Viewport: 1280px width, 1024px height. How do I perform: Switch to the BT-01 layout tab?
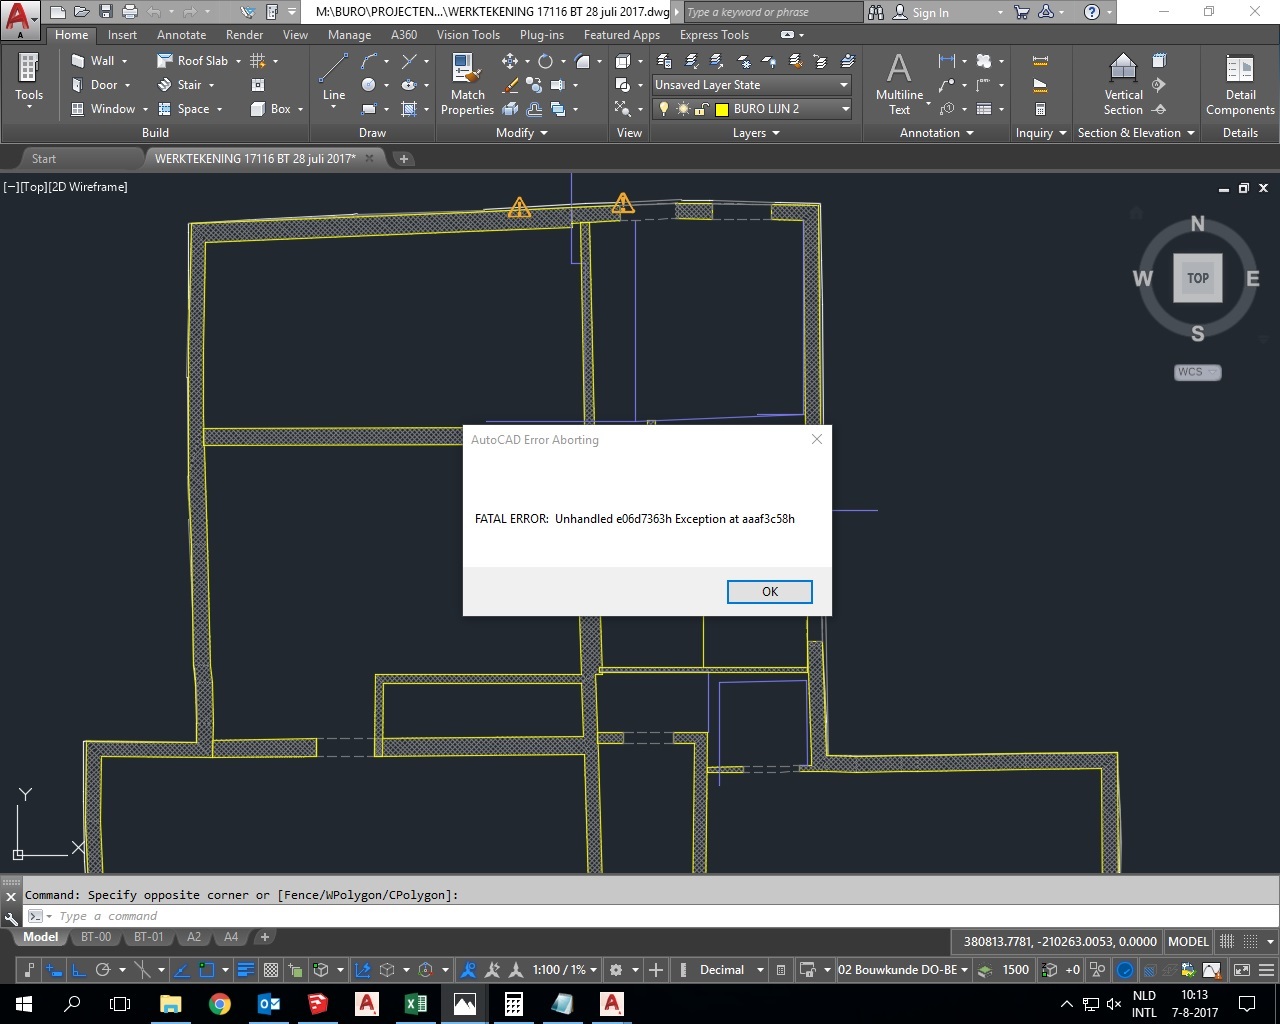[148, 937]
